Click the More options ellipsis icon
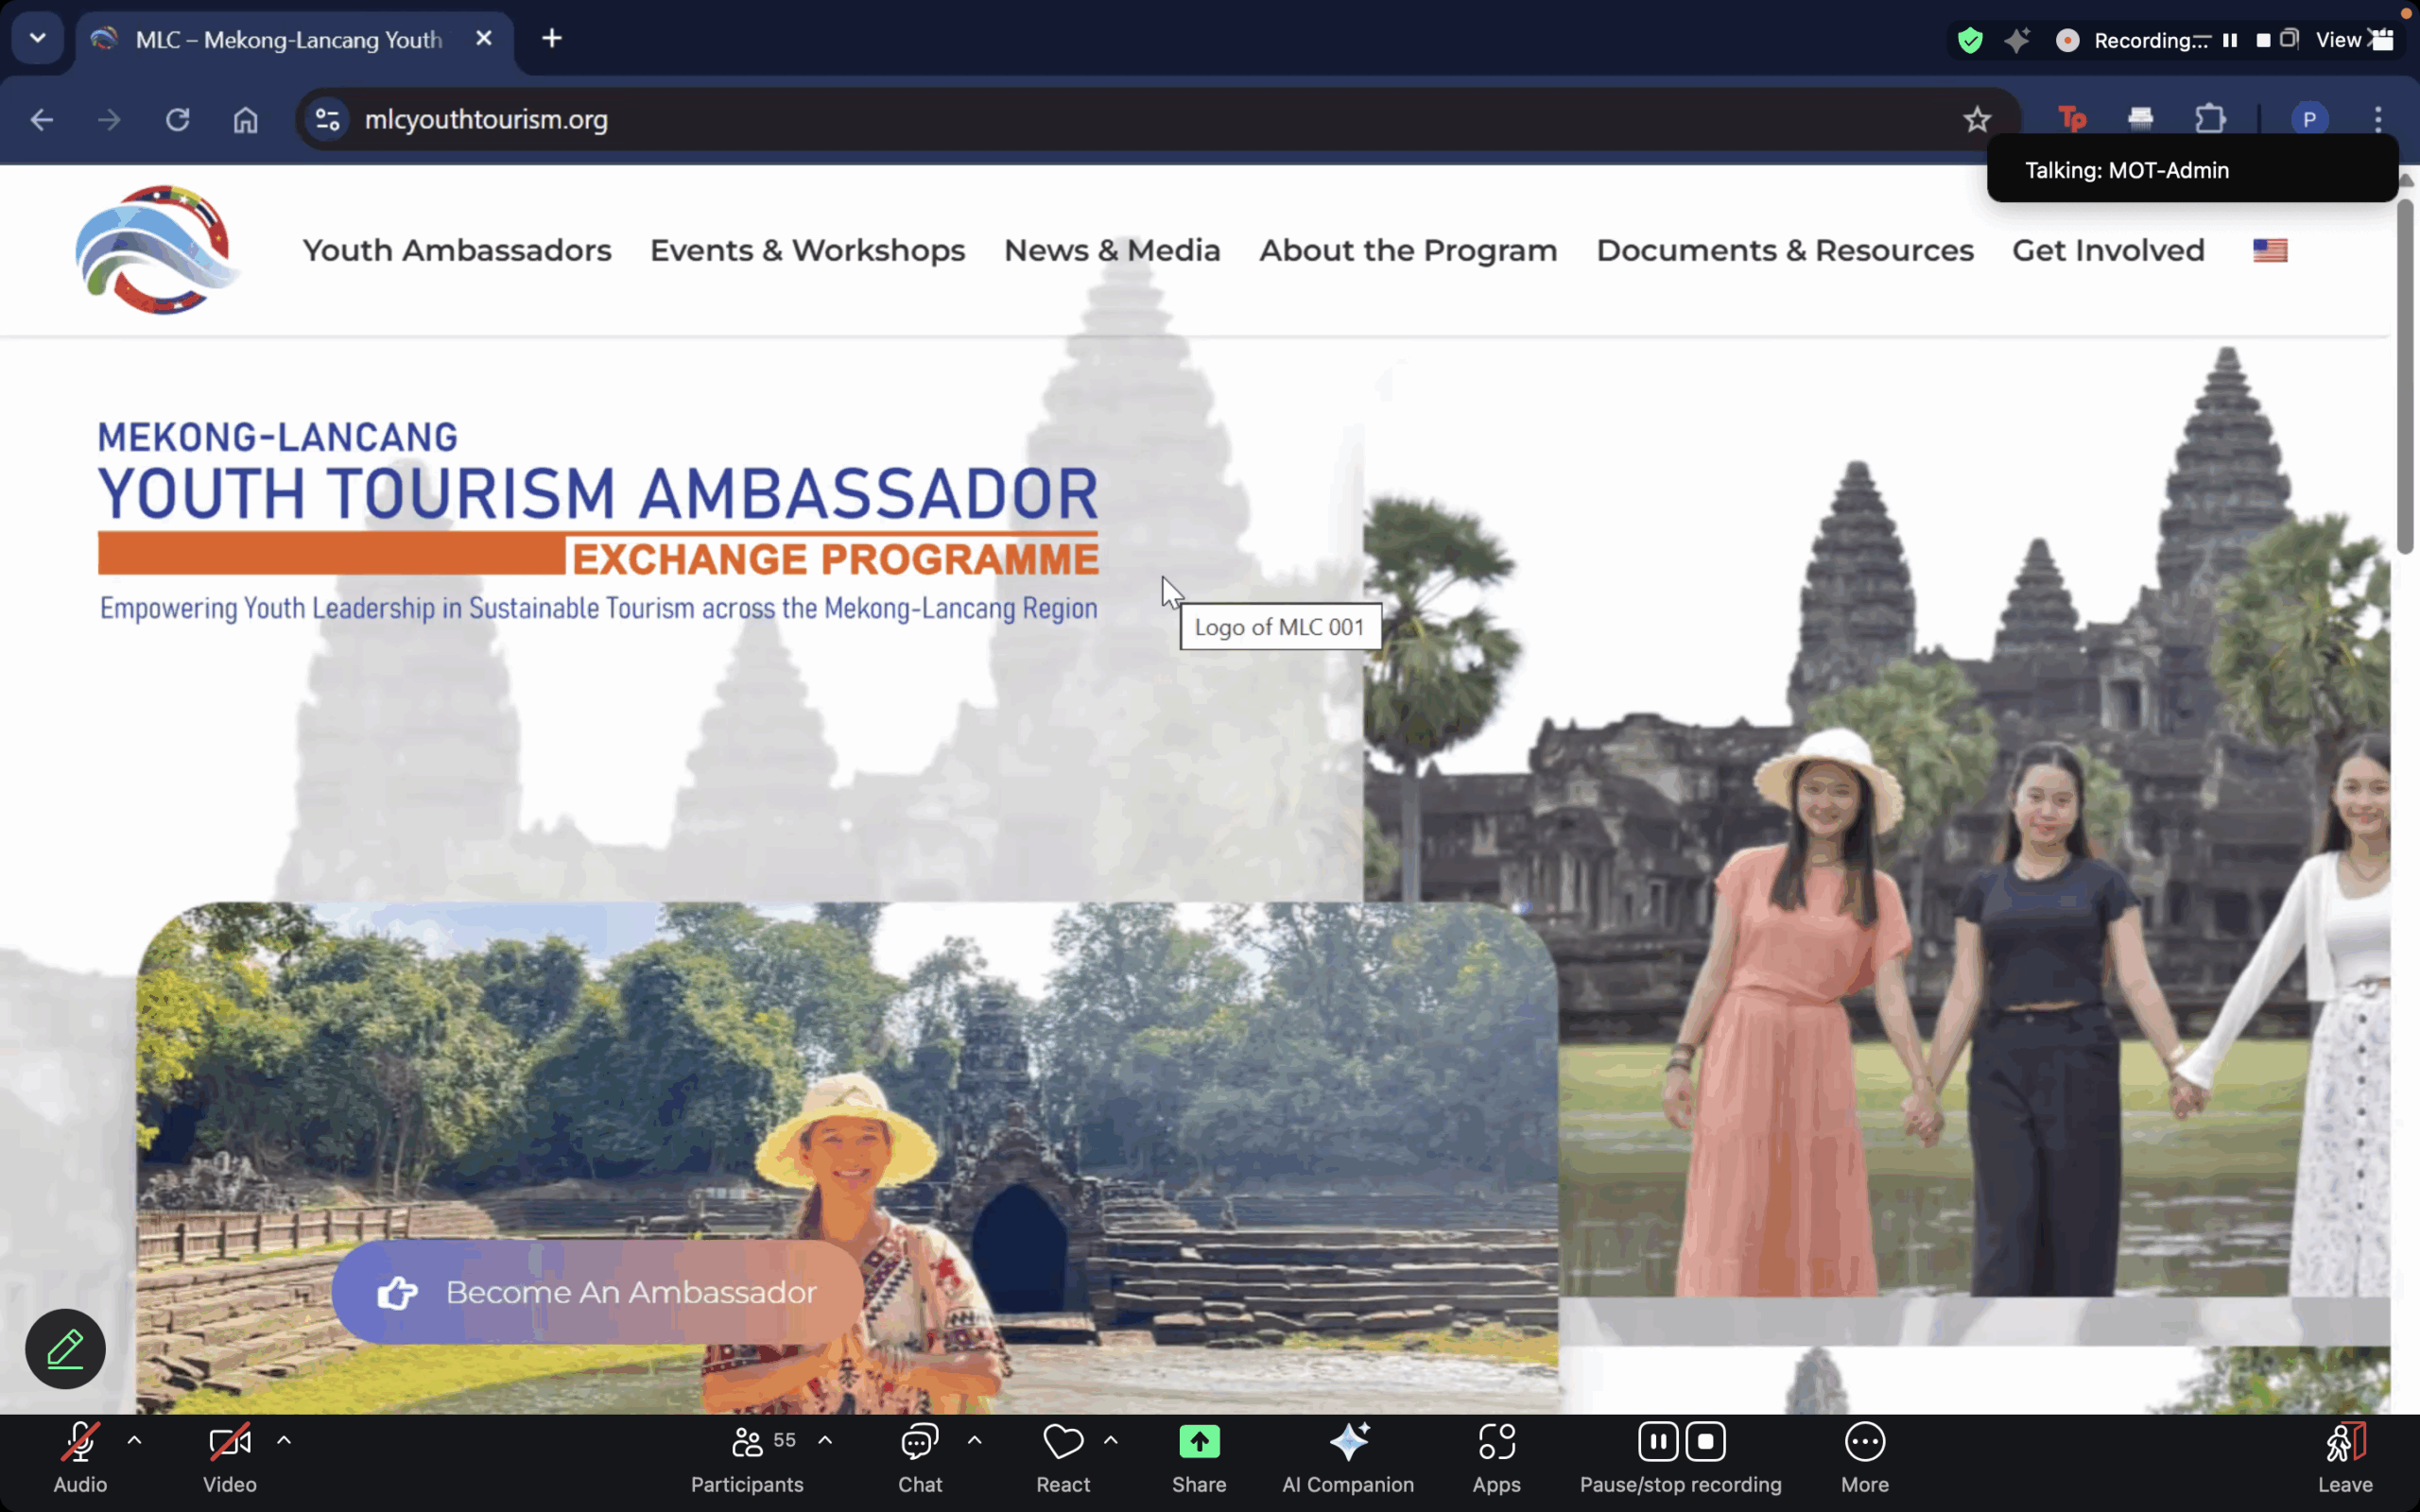The height and width of the screenshot is (1512, 2420). coord(1864,1442)
